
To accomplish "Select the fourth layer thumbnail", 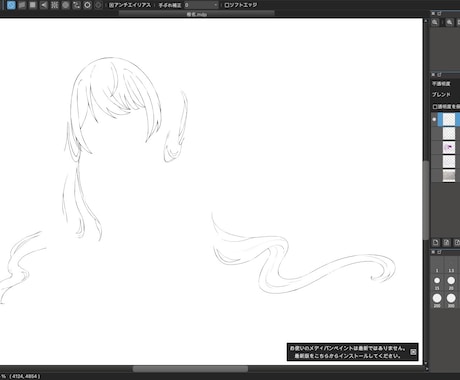I will (x=449, y=161).
